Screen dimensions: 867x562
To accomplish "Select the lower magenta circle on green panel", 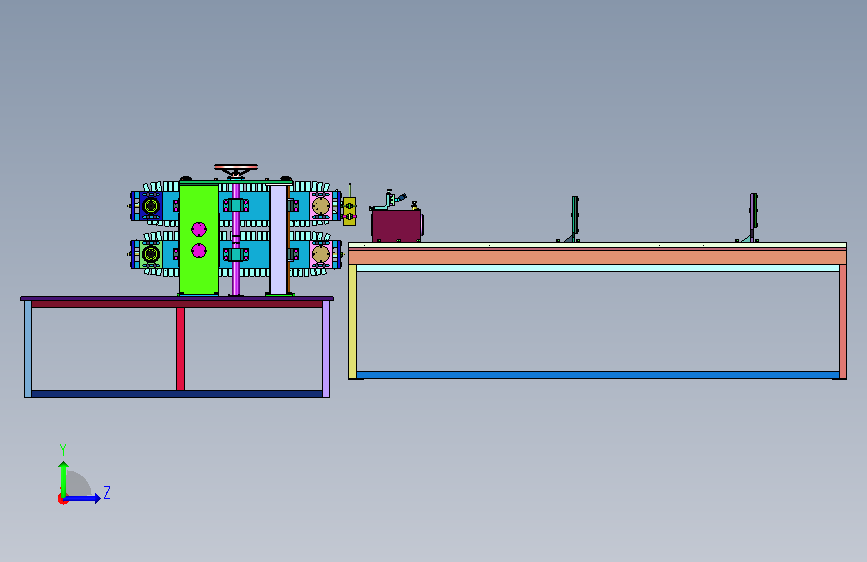I will tap(199, 251).
